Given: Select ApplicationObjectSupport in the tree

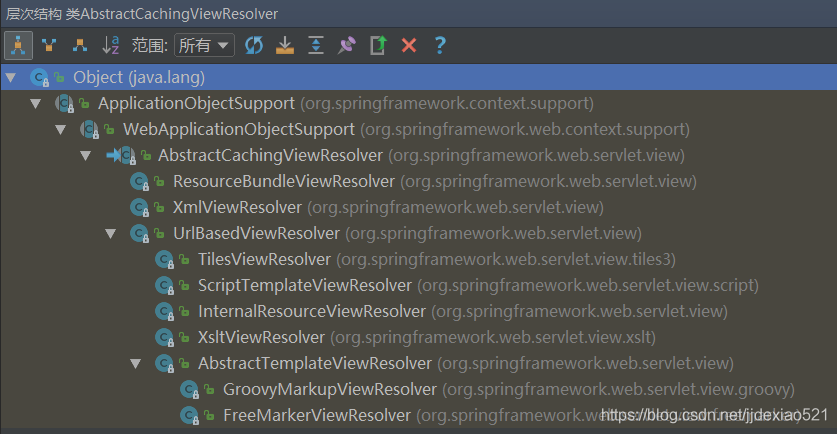Looking at the screenshot, I should (x=196, y=104).
